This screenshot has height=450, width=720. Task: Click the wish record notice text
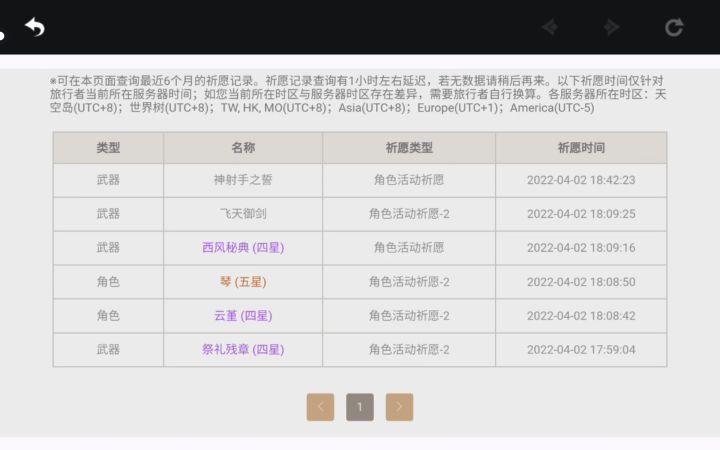tap(358, 94)
